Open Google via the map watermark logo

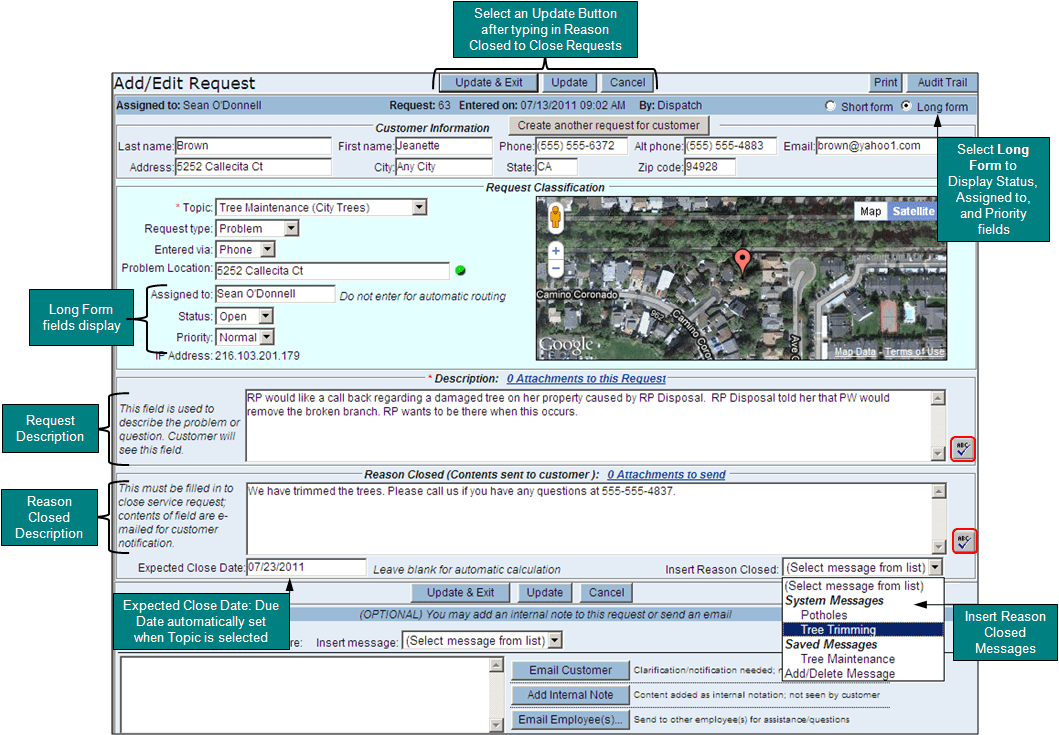[x=565, y=342]
